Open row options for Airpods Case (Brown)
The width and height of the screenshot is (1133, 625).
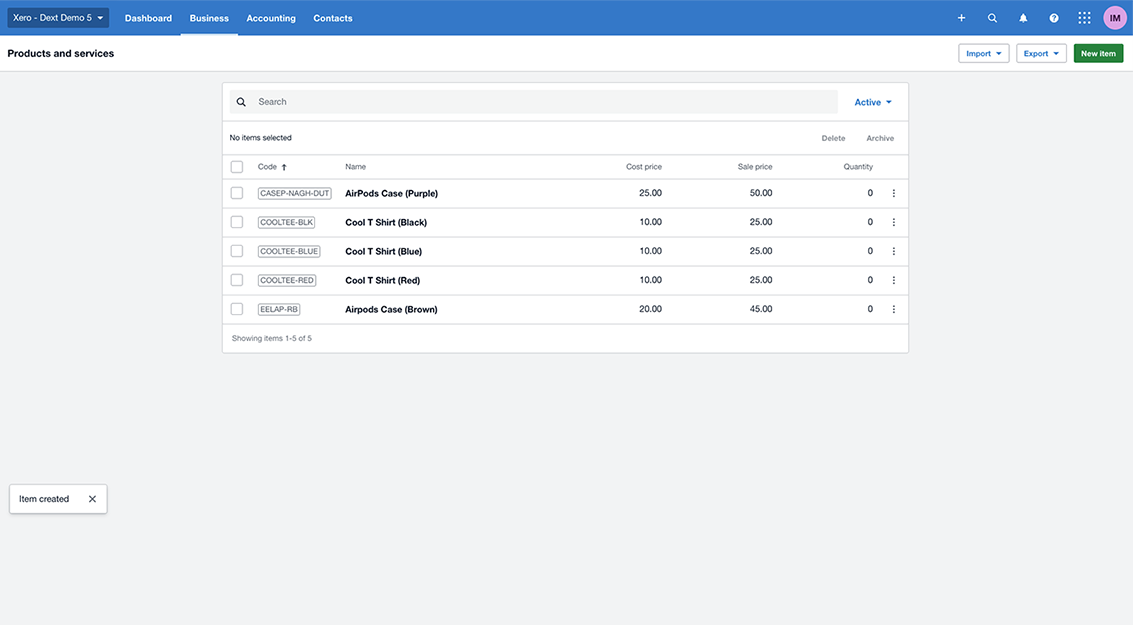[x=893, y=310]
